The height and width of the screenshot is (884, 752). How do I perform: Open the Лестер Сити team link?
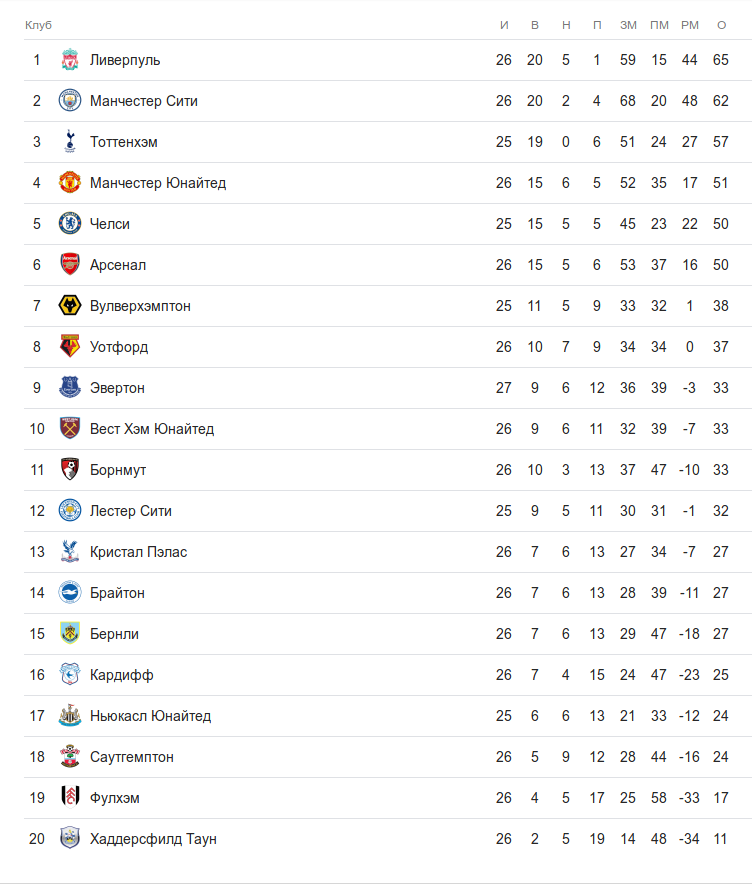click(x=130, y=511)
